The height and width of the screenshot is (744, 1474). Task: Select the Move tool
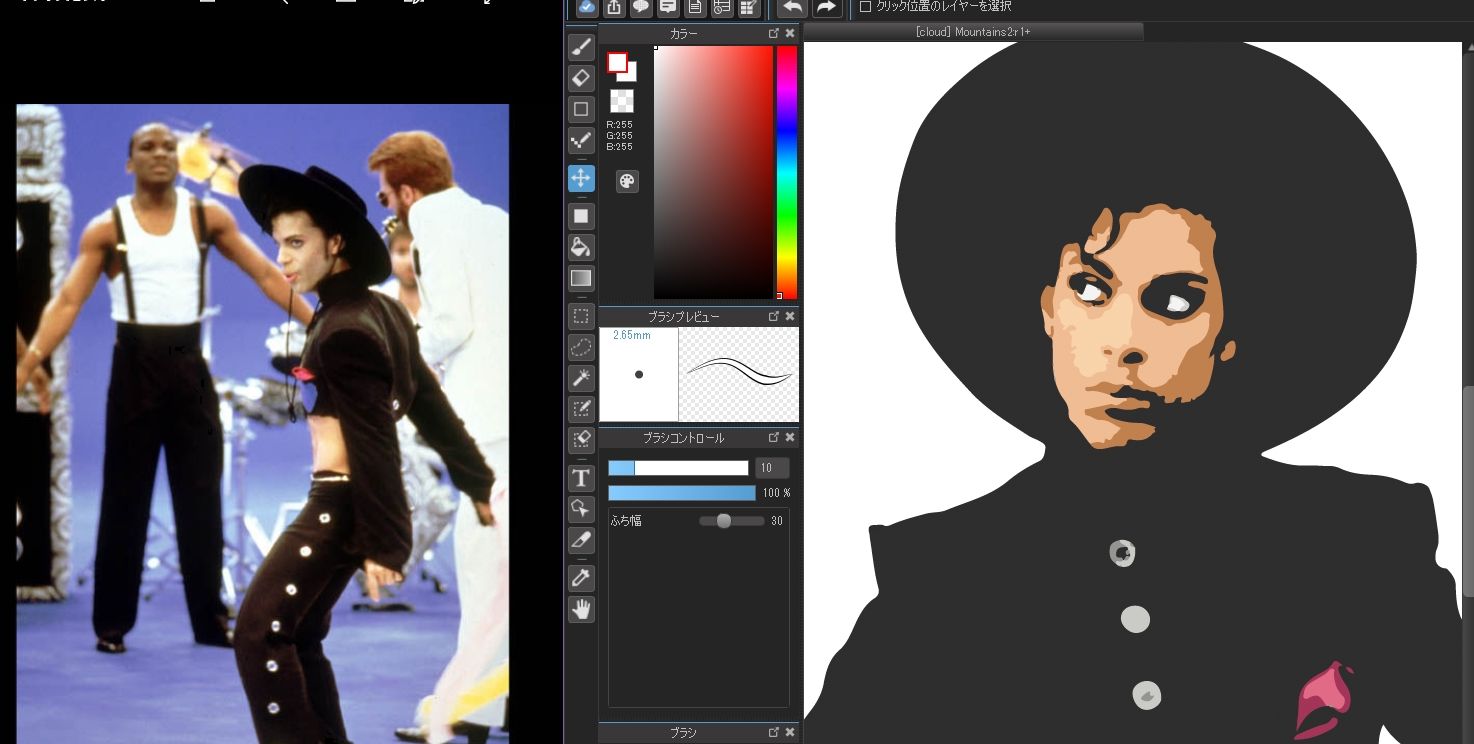click(581, 178)
